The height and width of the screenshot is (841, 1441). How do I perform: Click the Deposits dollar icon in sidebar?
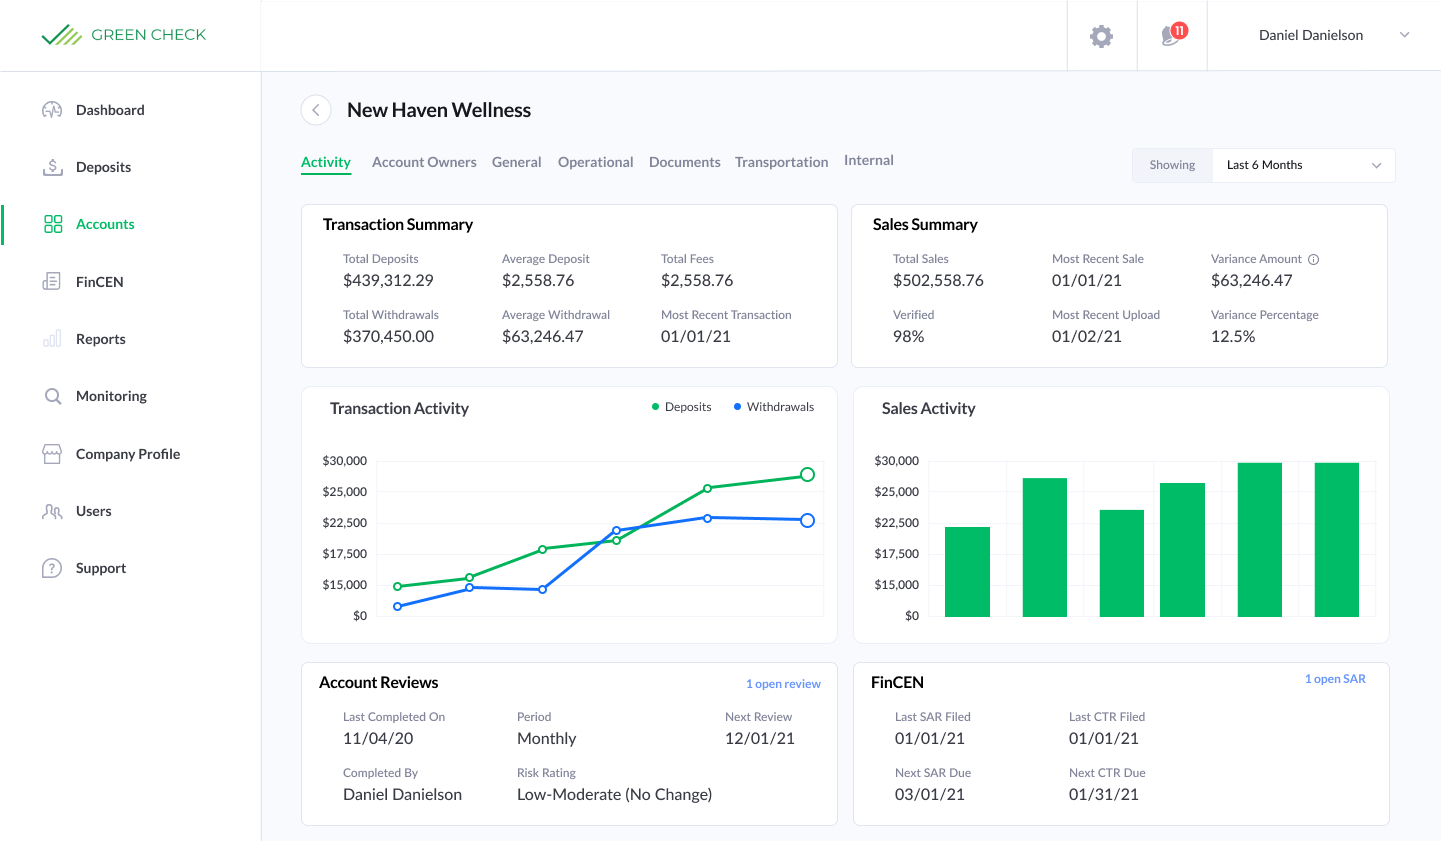(x=52, y=167)
